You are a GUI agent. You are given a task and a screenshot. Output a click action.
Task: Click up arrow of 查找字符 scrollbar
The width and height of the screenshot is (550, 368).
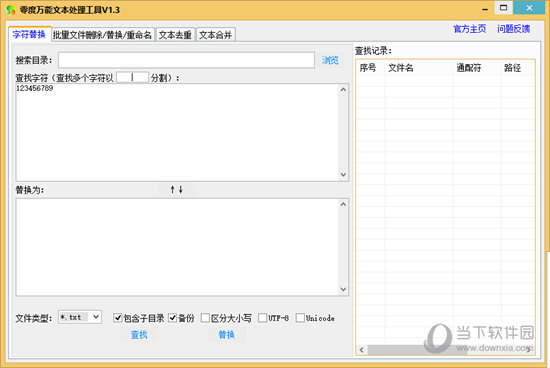click(343, 90)
